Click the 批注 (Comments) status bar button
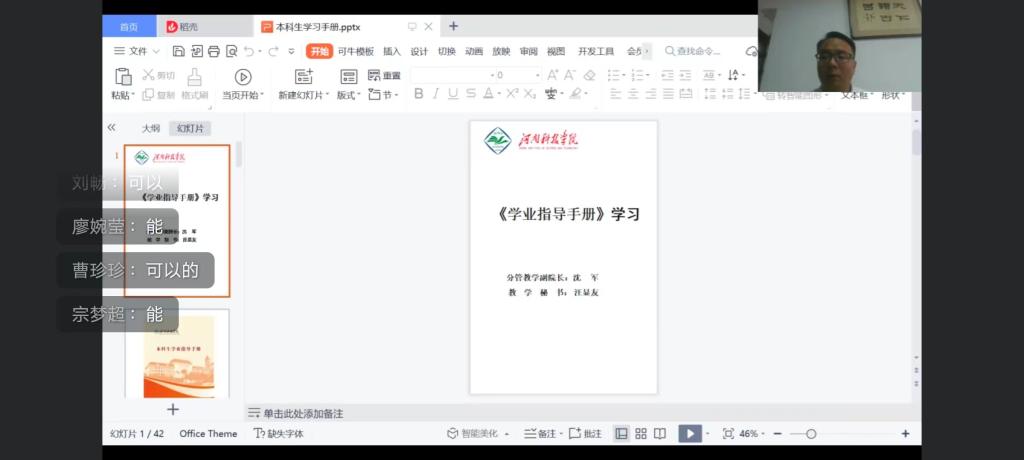Viewport: 1024px width, 460px height. (585, 433)
